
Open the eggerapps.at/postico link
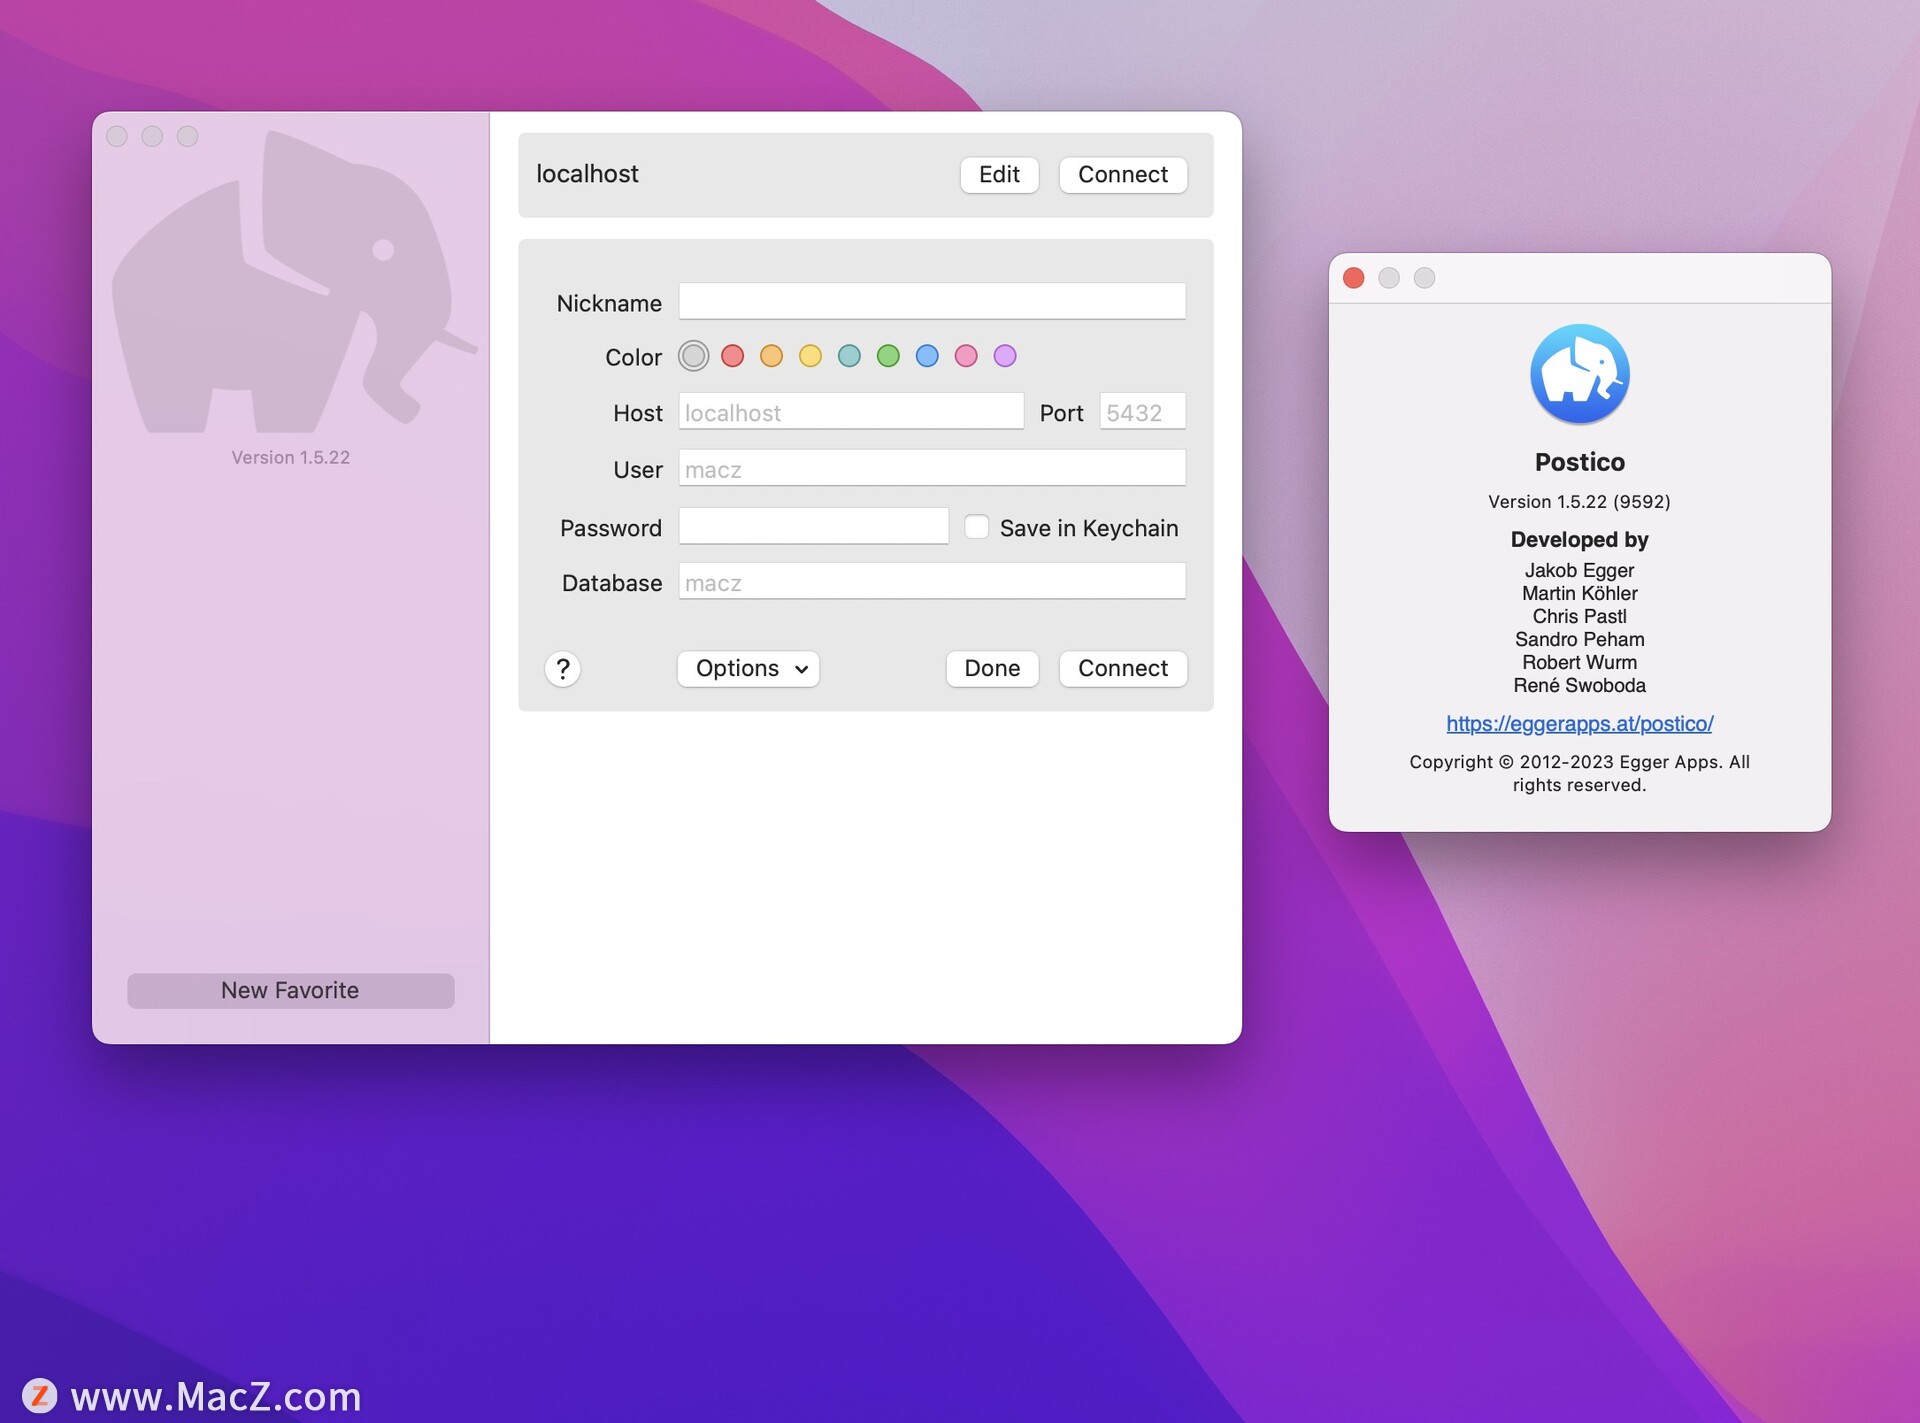tap(1579, 723)
